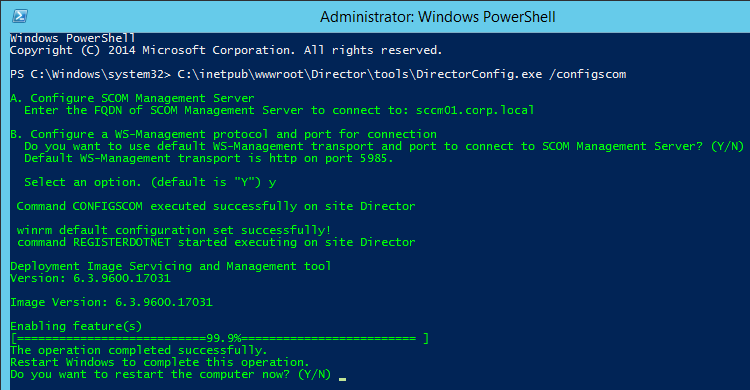Click the winrm default configuration success message
750x390 pixels.
coord(174,230)
